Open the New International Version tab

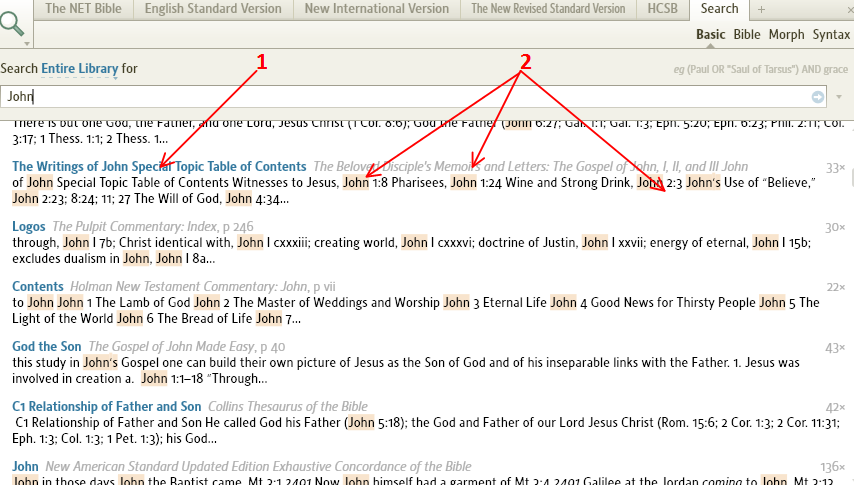pyautogui.click(x=377, y=9)
